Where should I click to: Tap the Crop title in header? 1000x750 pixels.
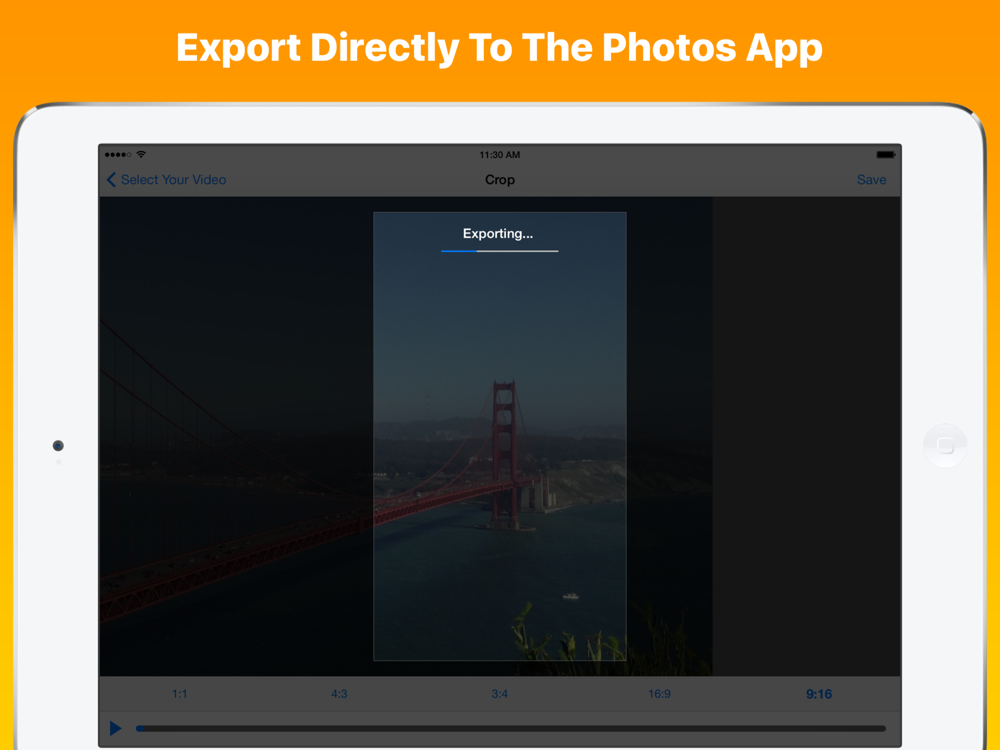[499, 180]
